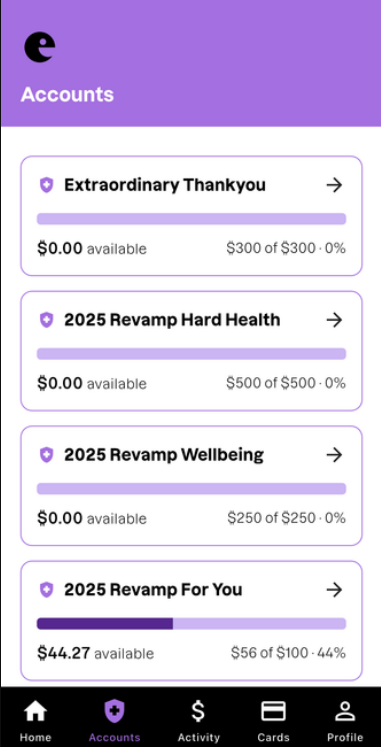381x747 pixels.
Task: Click arrow on 2025 Revamp Hard Health
Action: coord(334,320)
